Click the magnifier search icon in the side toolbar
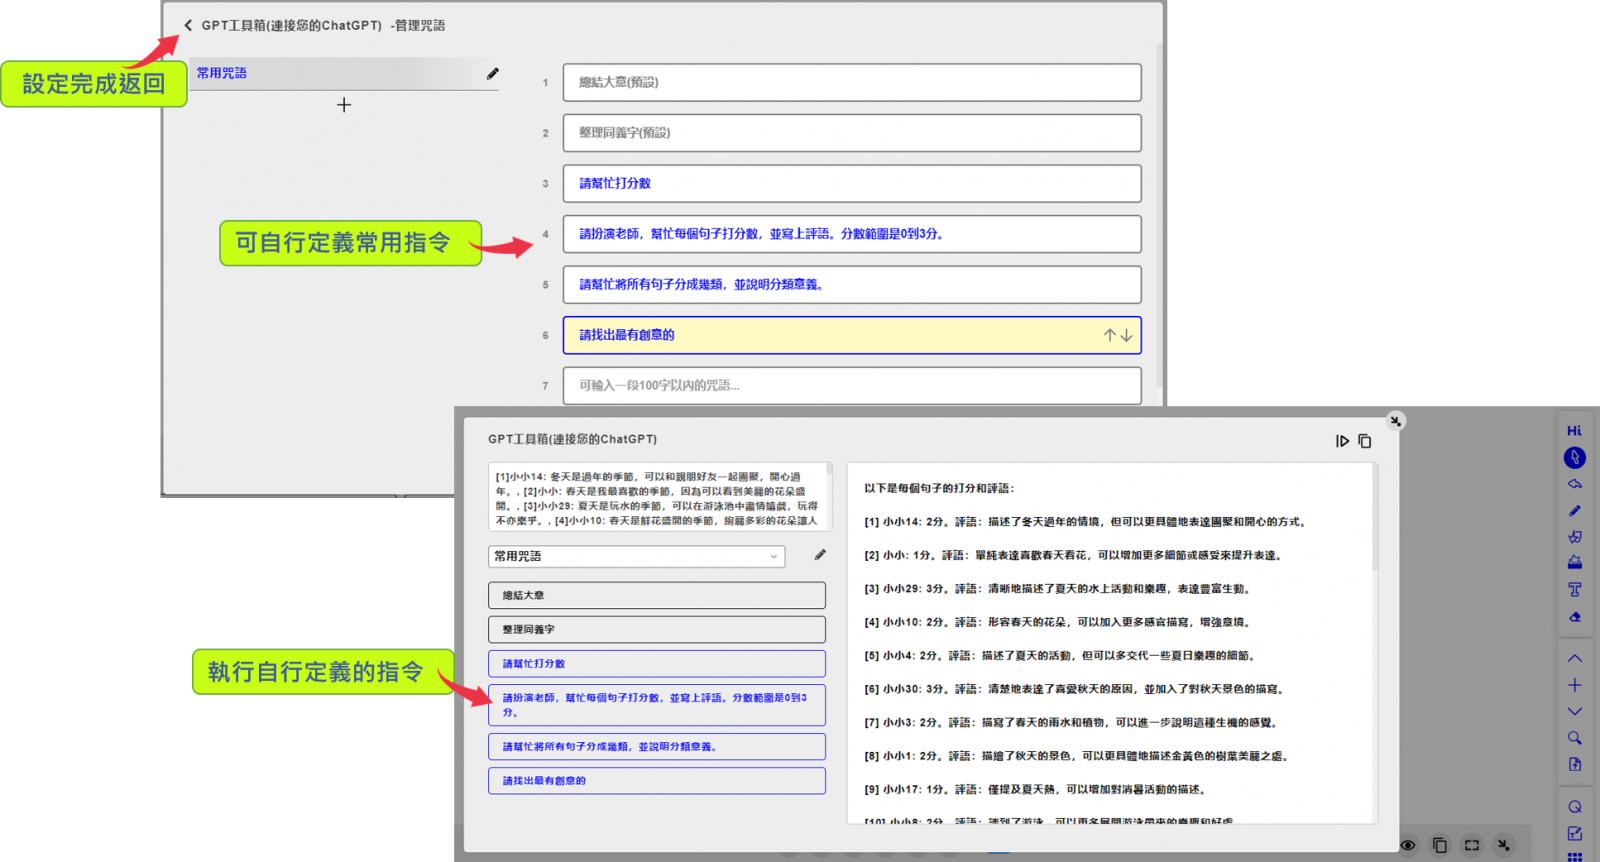This screenshot has height=862, width=1600. 1575,738
